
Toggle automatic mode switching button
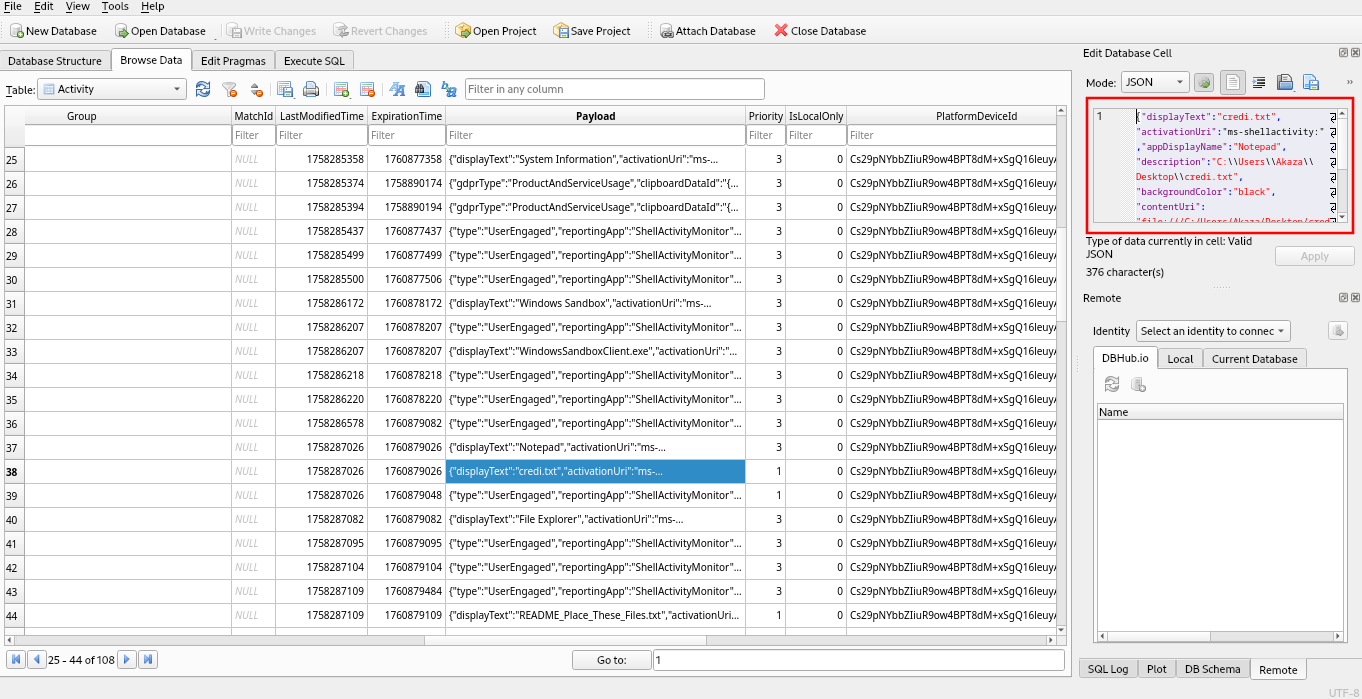point(1205,82)
